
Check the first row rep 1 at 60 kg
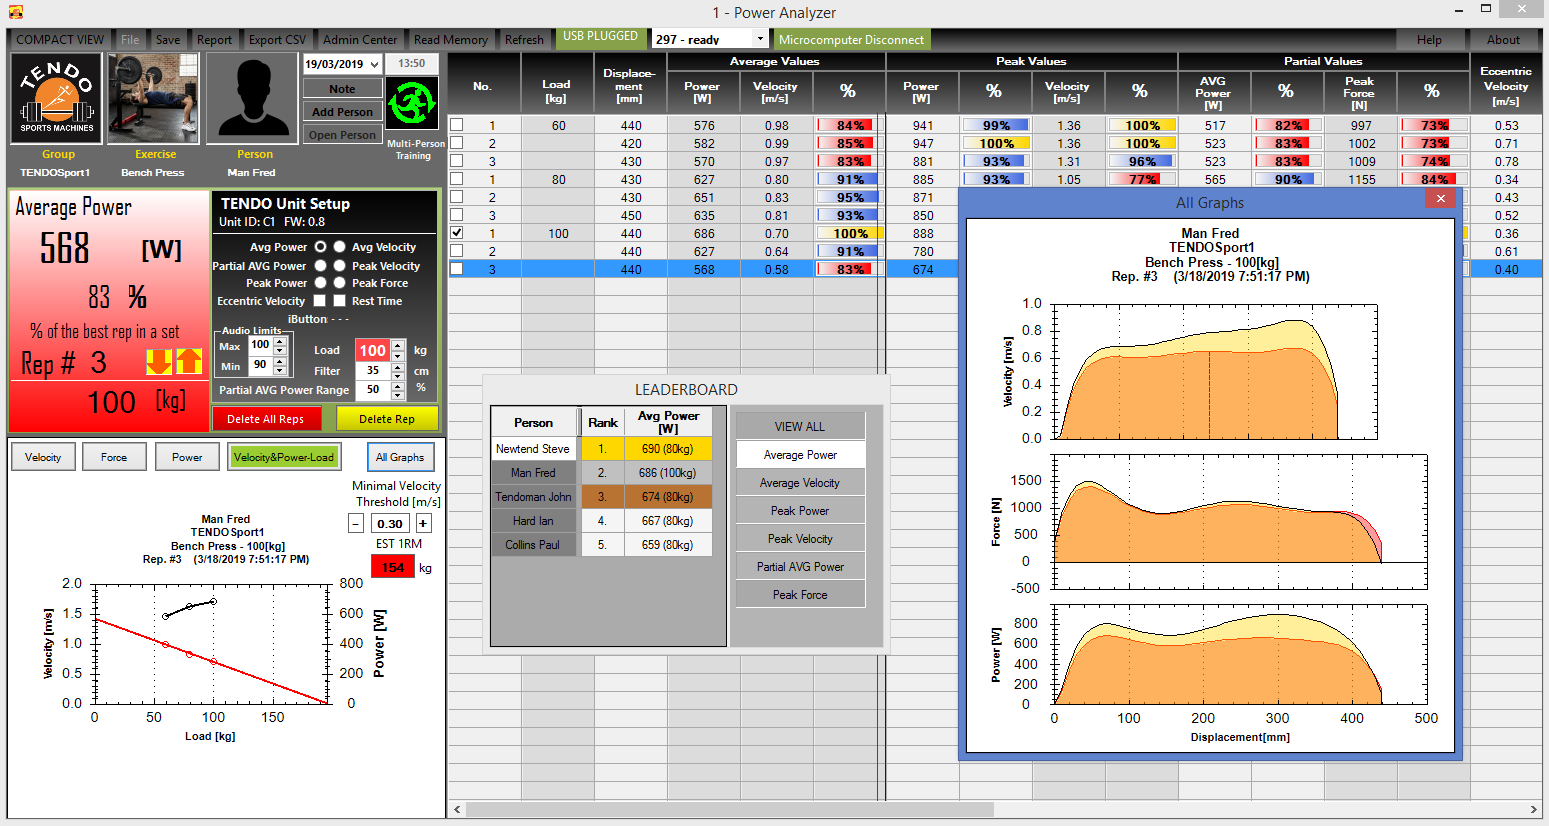click(x=457, y=125)
